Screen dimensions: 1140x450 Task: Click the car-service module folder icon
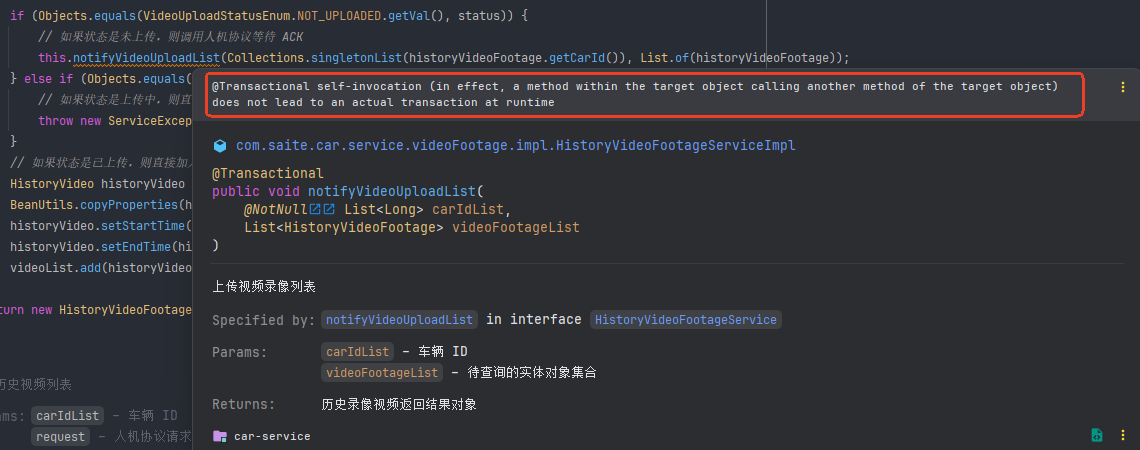coord(220,435)
